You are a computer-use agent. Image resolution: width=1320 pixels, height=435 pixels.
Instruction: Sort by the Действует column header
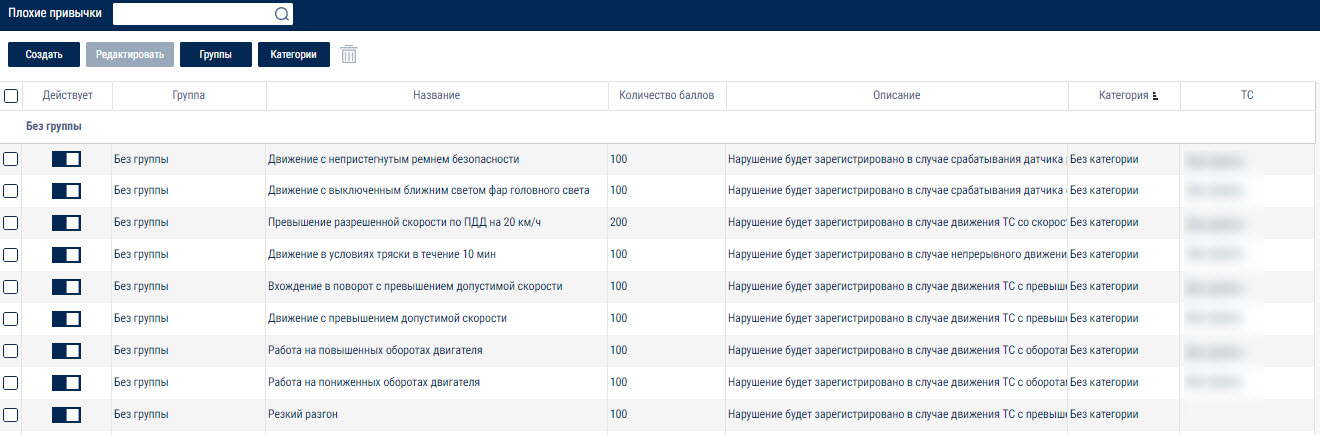click(67, 96)
